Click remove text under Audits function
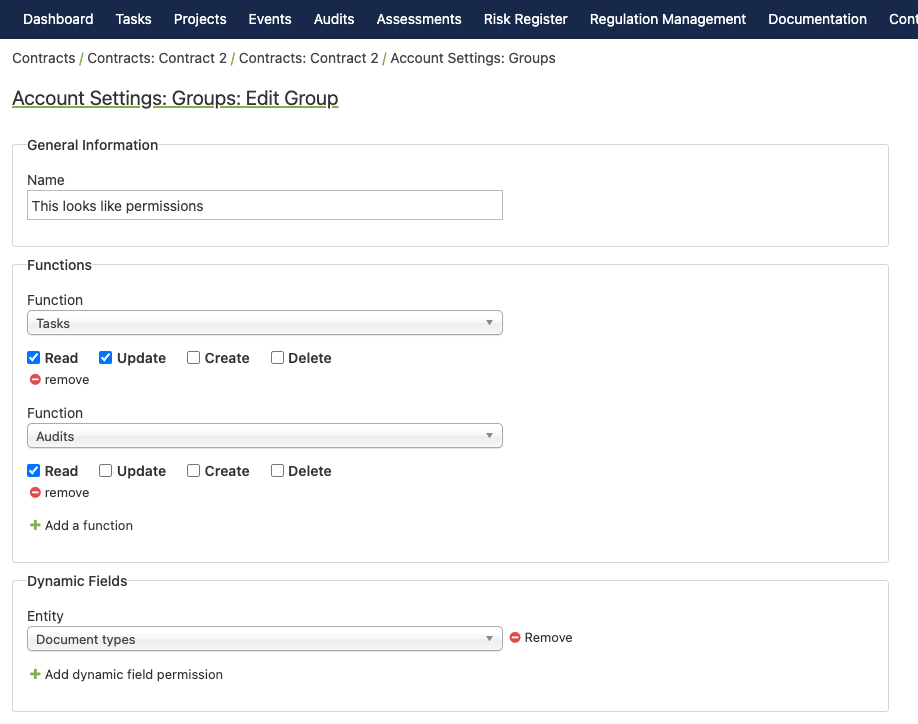 (67, 493)
